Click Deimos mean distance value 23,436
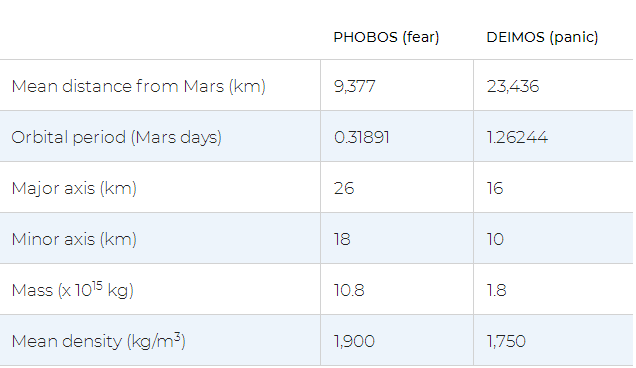This screenshot has width=636, height=368. pyautogui.click(x=513, y=86)
